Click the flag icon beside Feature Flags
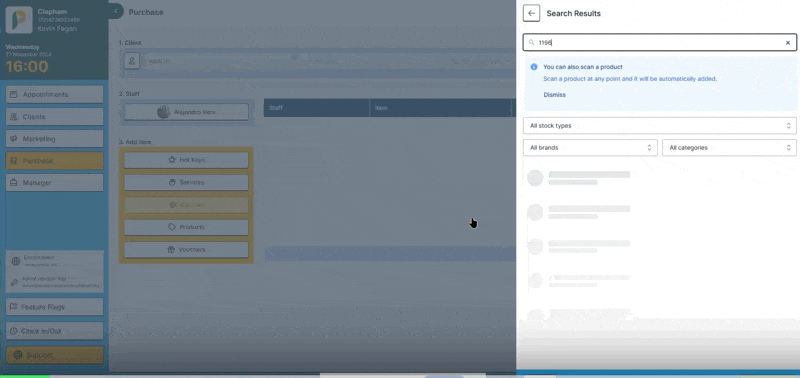Image resolution: width=800 pixels, height=378 pixels. 14,307
